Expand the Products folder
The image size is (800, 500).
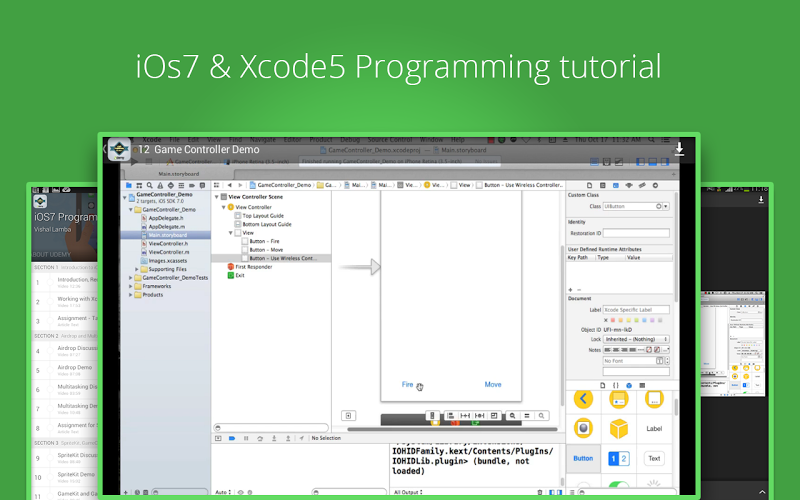click(131, 295)
